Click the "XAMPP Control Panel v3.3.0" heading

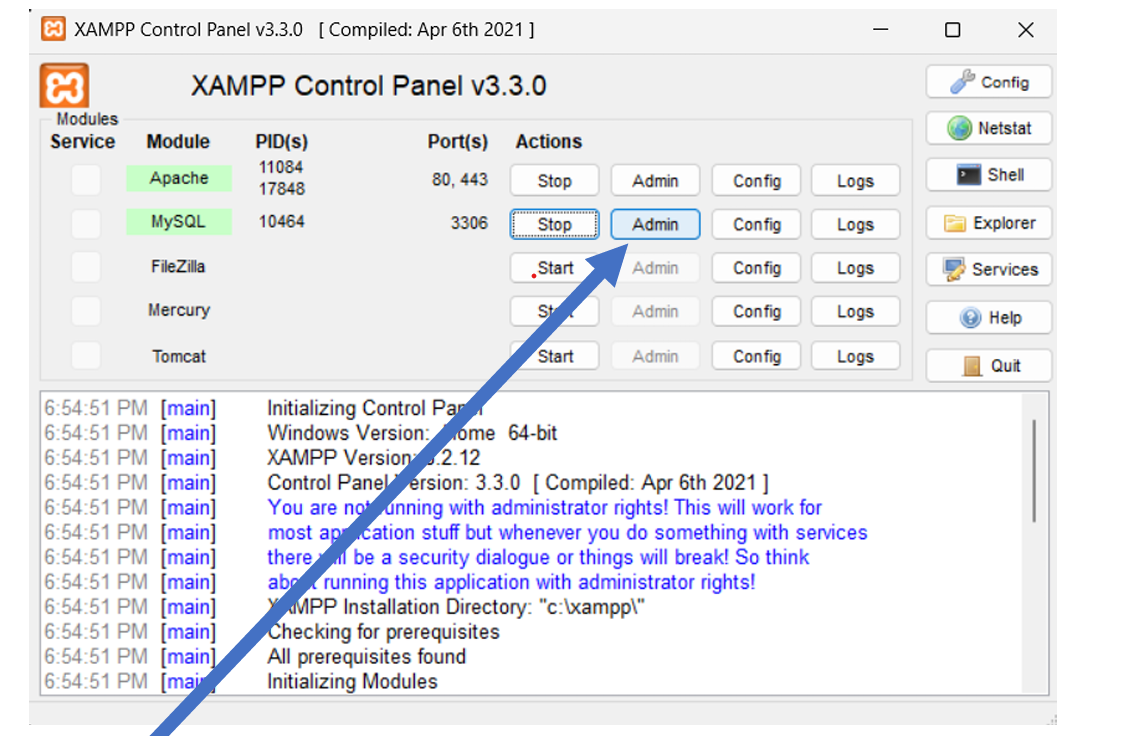tap(368, 86)
